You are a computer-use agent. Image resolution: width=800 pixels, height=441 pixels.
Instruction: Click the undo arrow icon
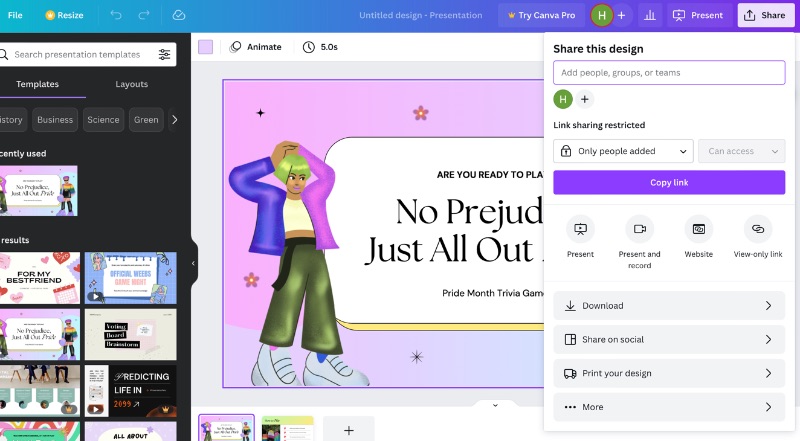pos(116,15)
